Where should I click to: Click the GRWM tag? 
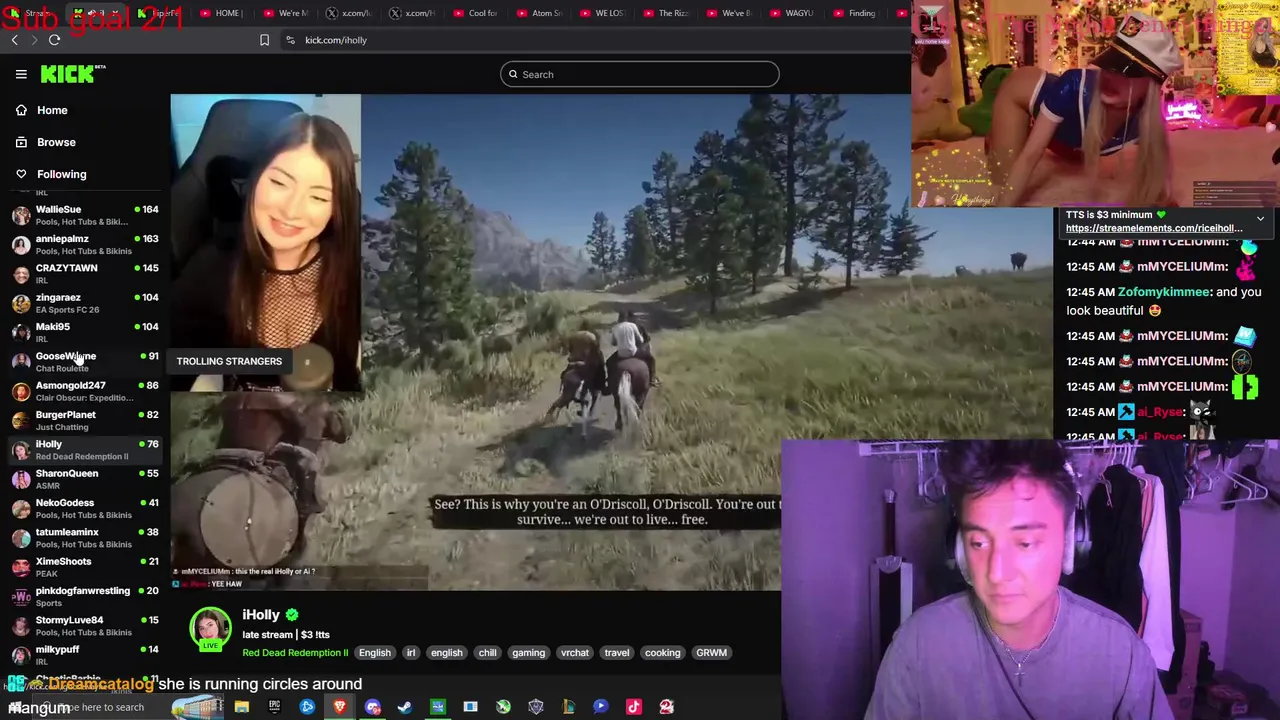pos(711,653)
